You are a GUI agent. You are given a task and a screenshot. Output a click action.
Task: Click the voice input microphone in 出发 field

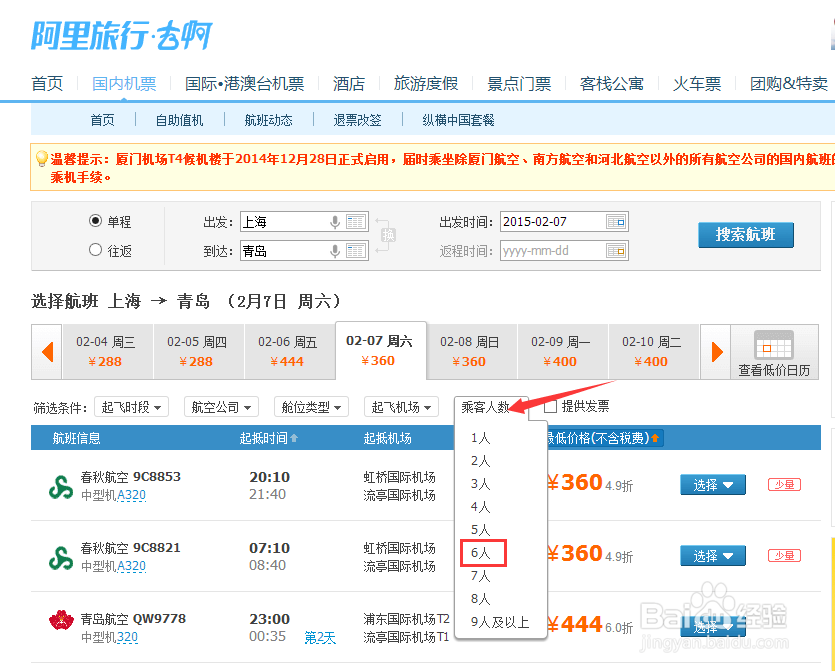pyautogui.click(x=335, y=221)
